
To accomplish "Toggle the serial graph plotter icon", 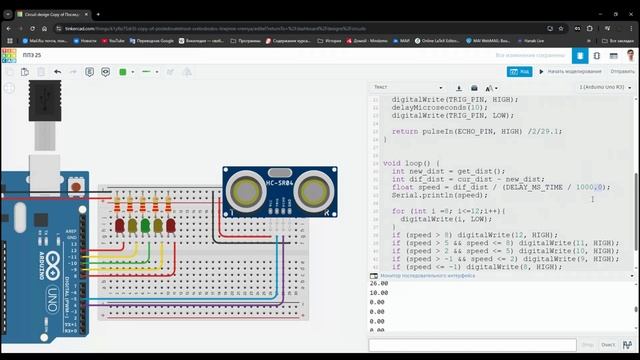I will point(627,345).
